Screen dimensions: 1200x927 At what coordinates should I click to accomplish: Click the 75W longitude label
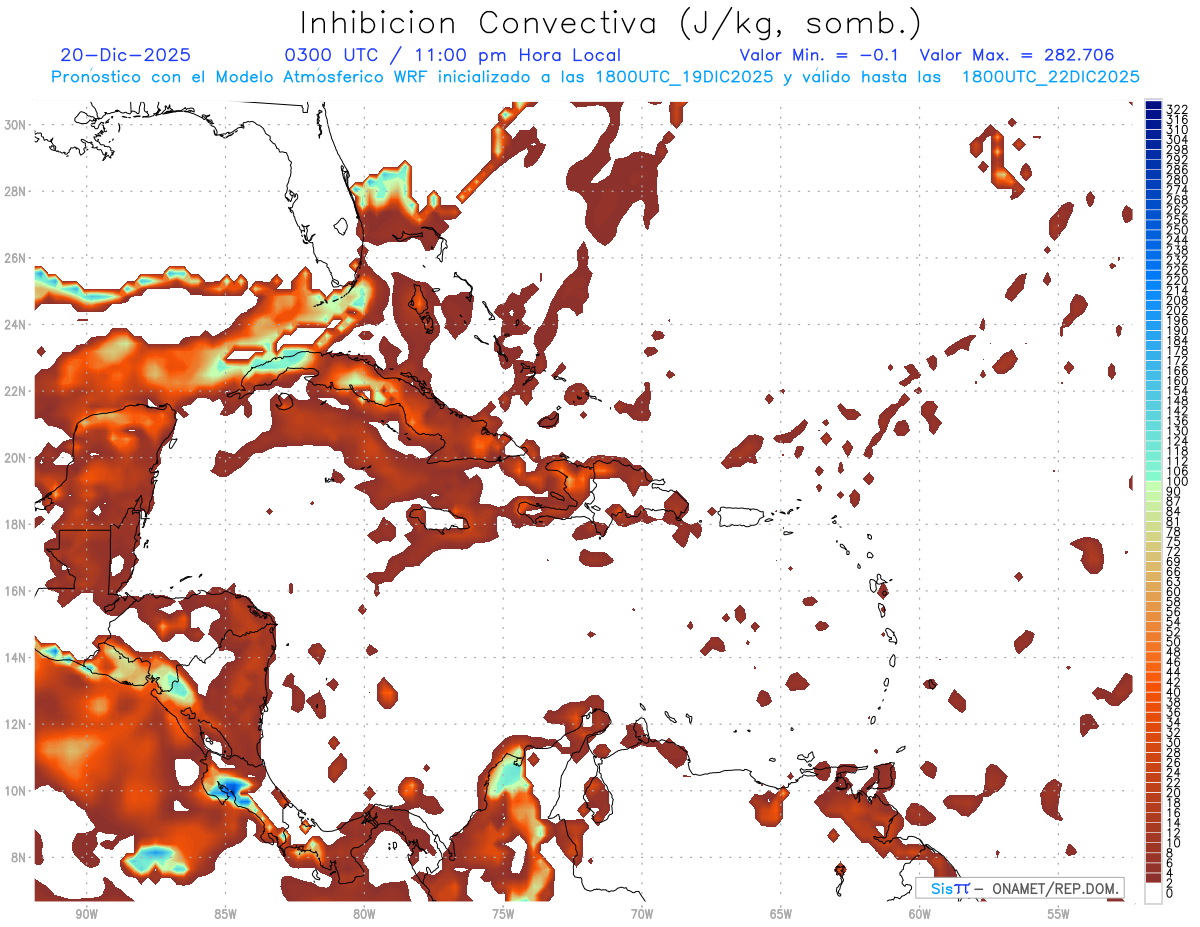(x=503, y=914)
